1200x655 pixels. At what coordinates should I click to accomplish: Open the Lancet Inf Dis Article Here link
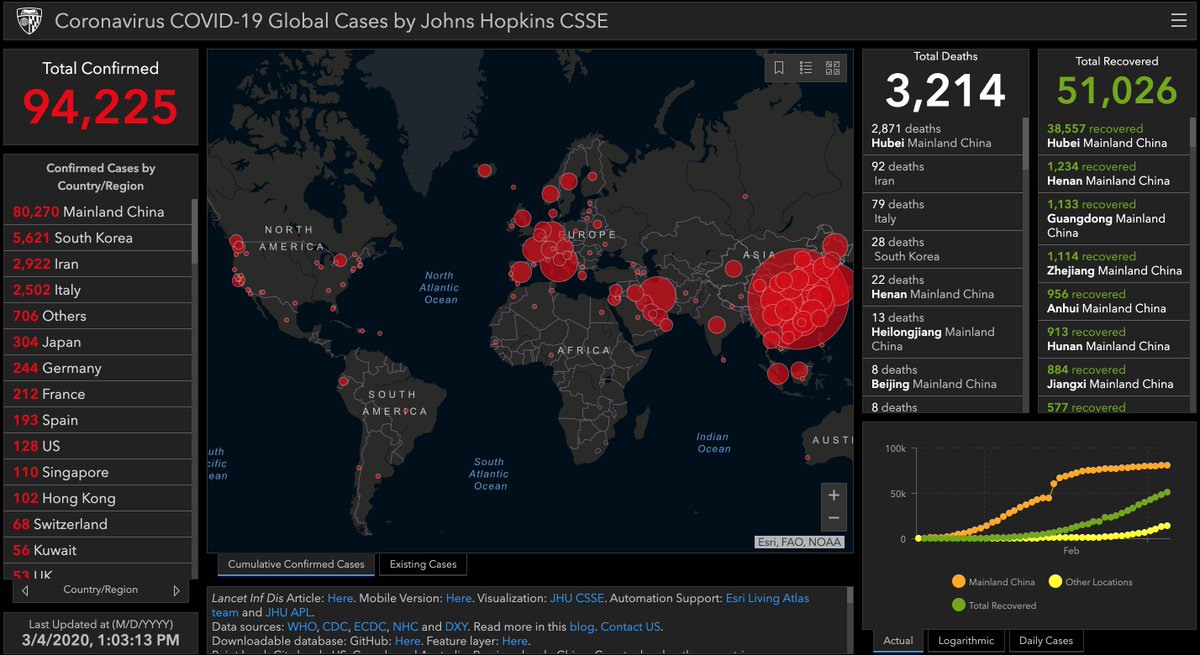340,597
